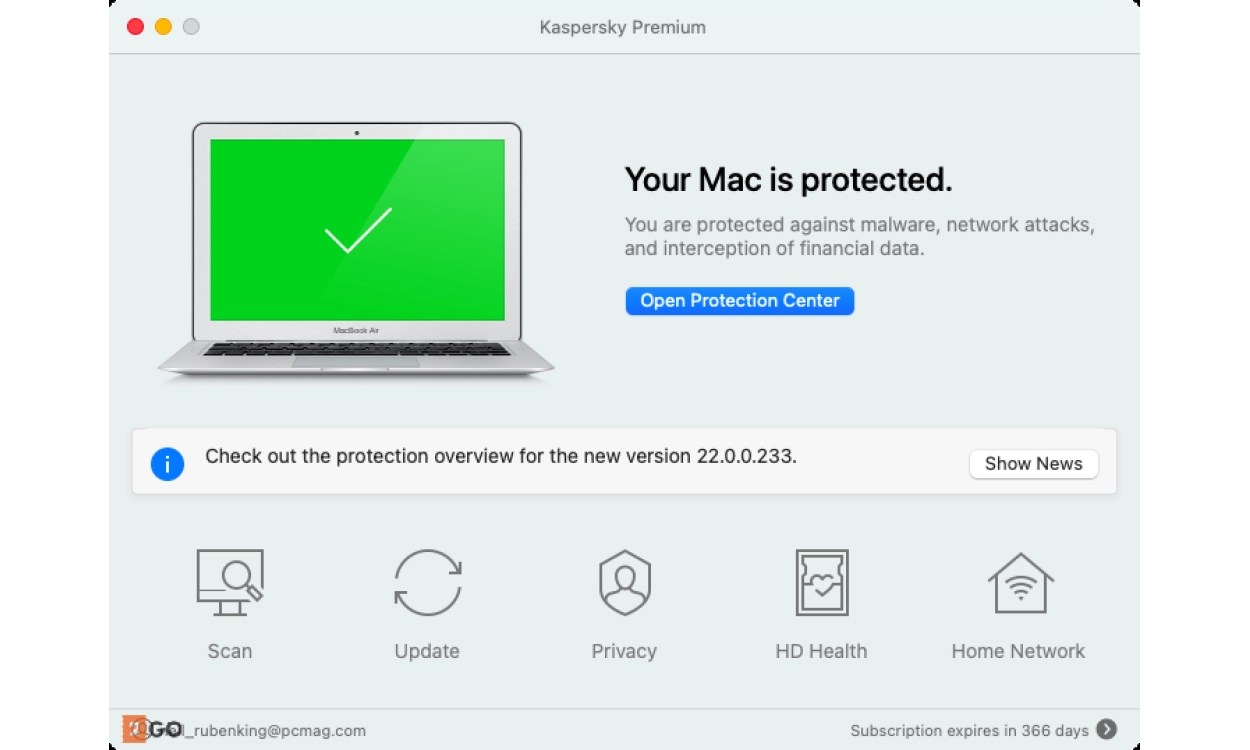
Task: Click the version 22.0.0.233 news message
Action: click(x=500, y=457)
